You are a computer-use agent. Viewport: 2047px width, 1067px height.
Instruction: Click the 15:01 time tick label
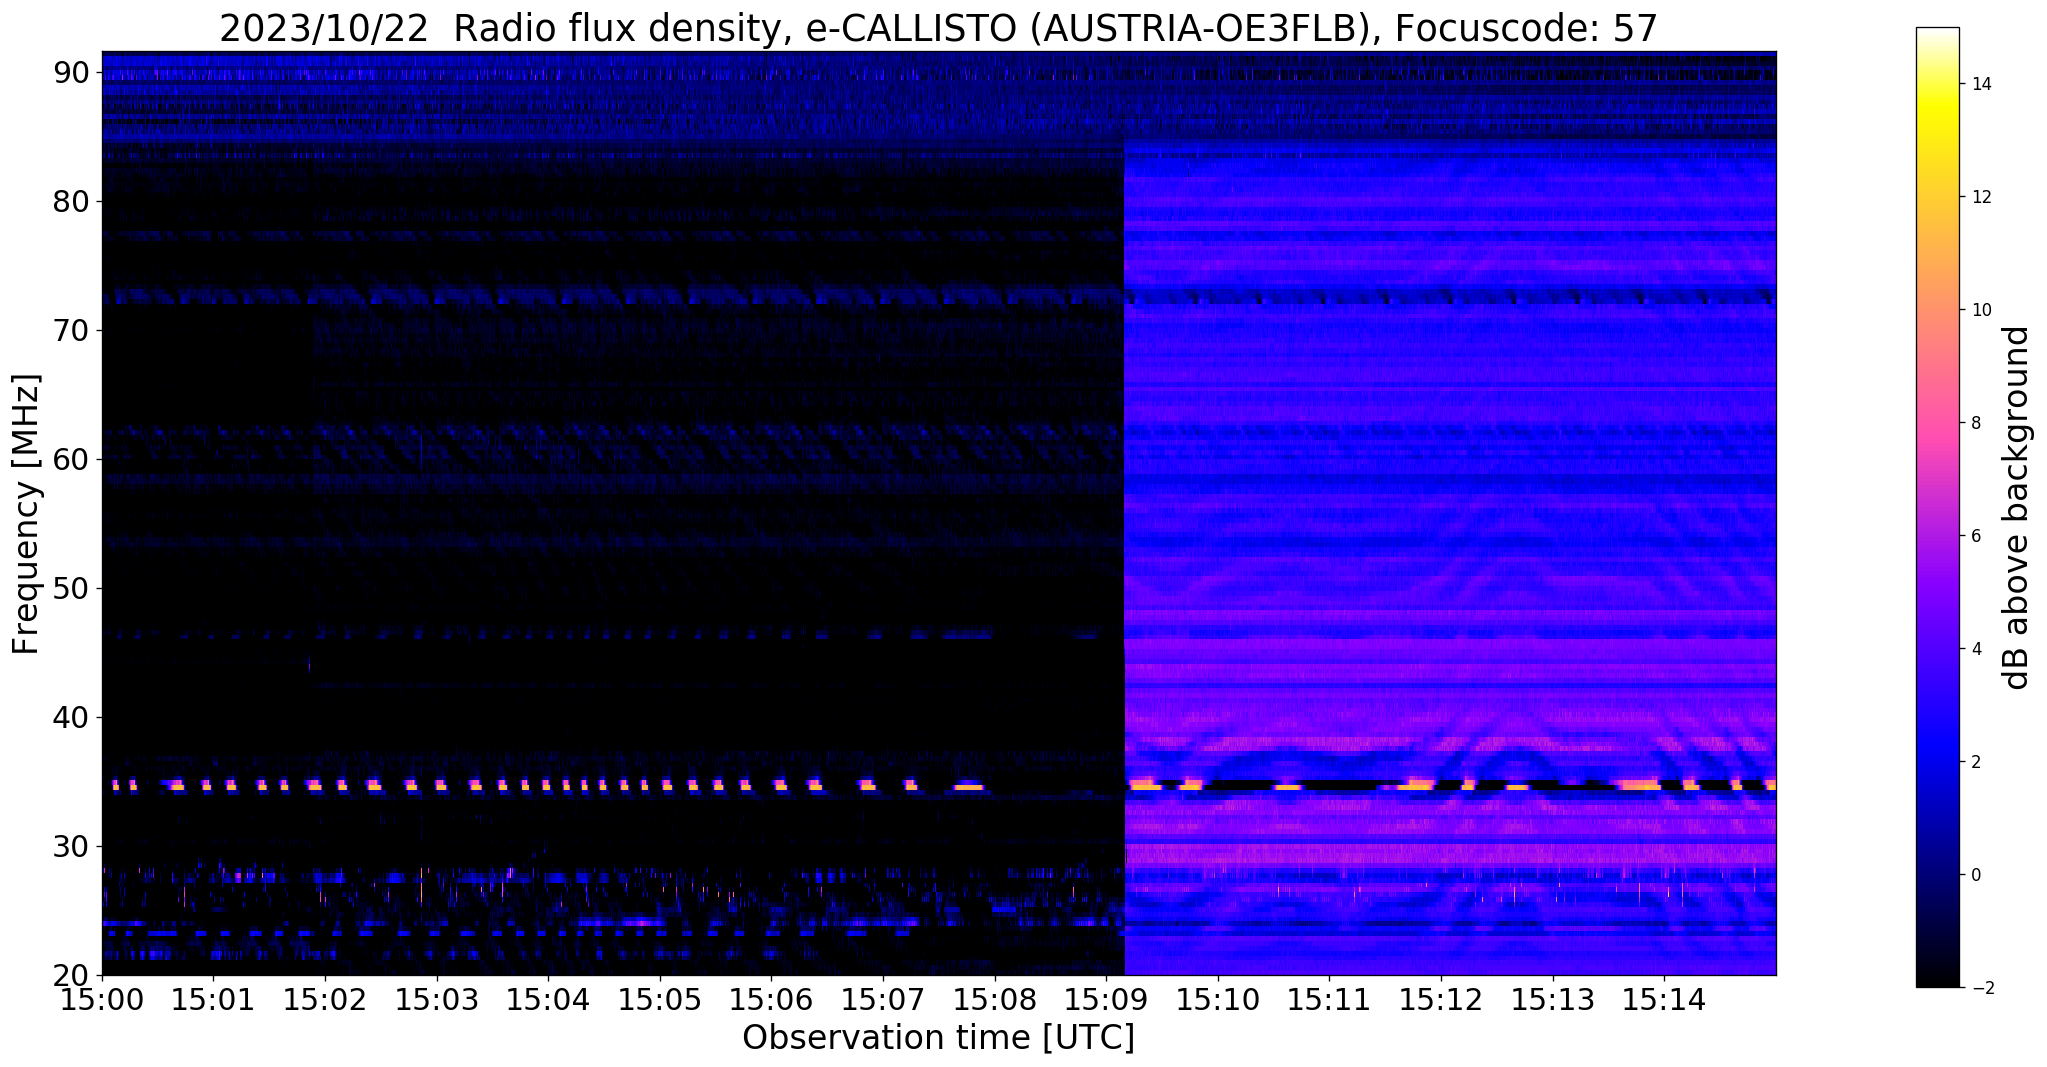213,998
